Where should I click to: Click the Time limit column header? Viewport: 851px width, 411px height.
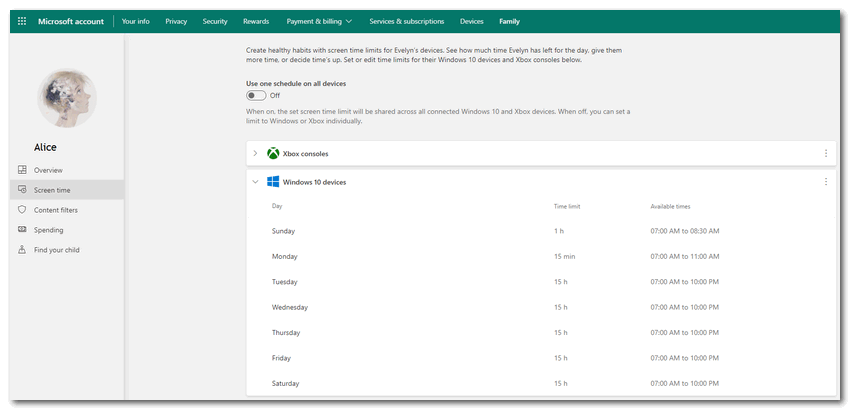(567, 206)
